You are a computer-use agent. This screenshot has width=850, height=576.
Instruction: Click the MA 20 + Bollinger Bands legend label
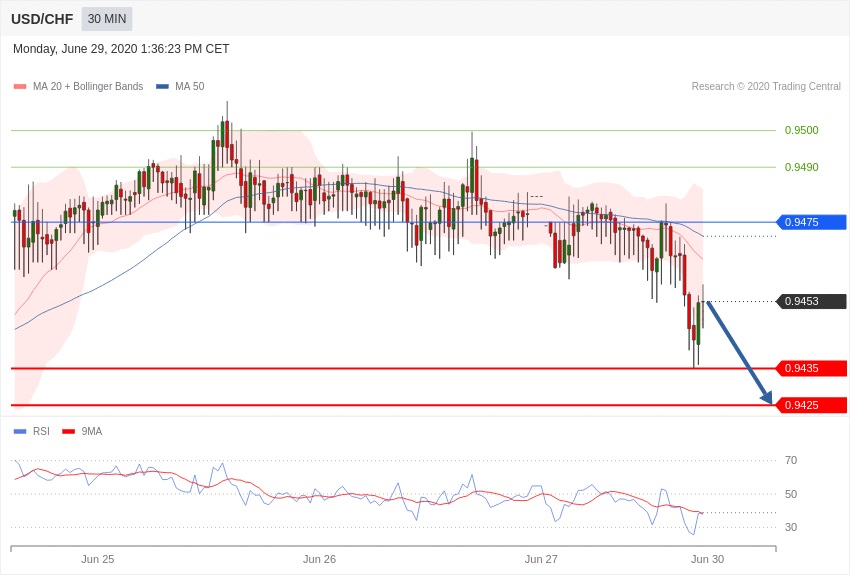coord(88,86)
